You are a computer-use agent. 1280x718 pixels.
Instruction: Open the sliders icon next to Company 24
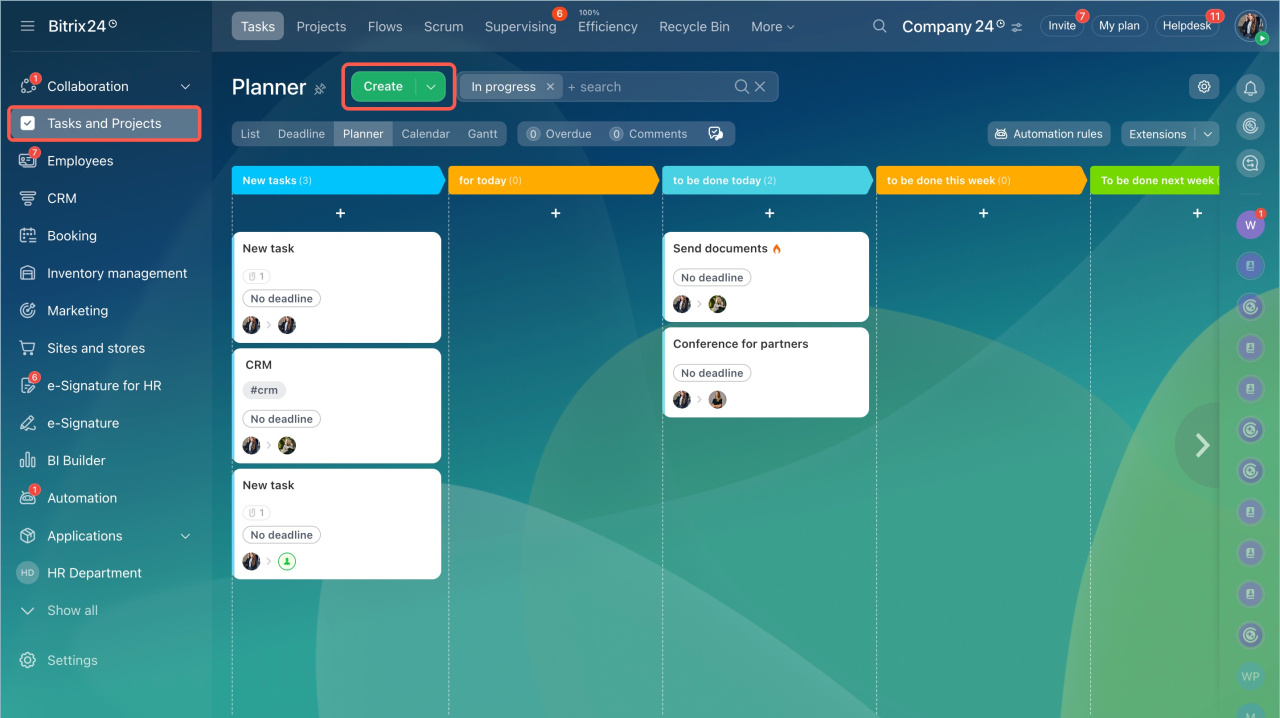[1017, 28]
